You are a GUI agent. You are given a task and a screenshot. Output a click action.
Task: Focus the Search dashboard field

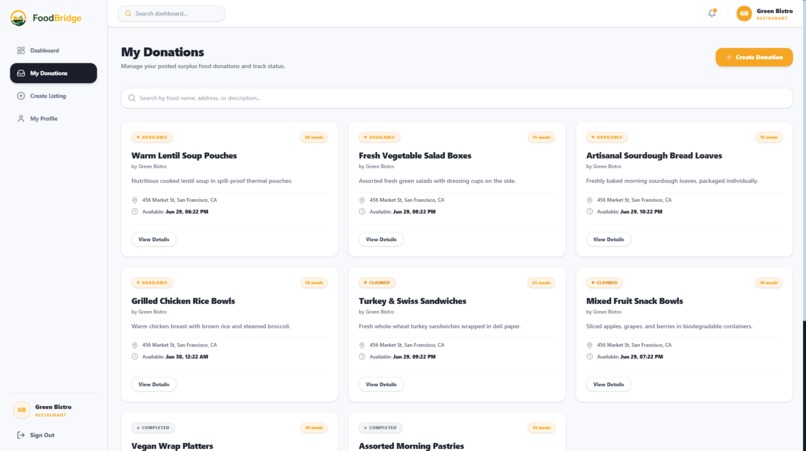pos(171,13)
